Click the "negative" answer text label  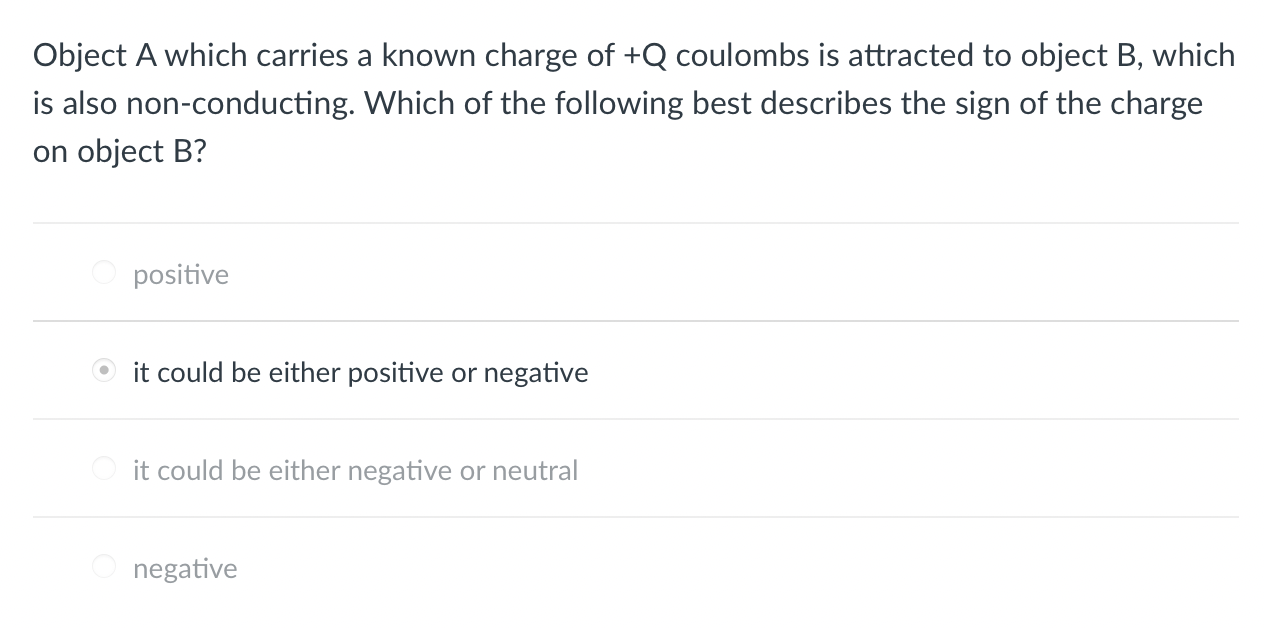185,568
